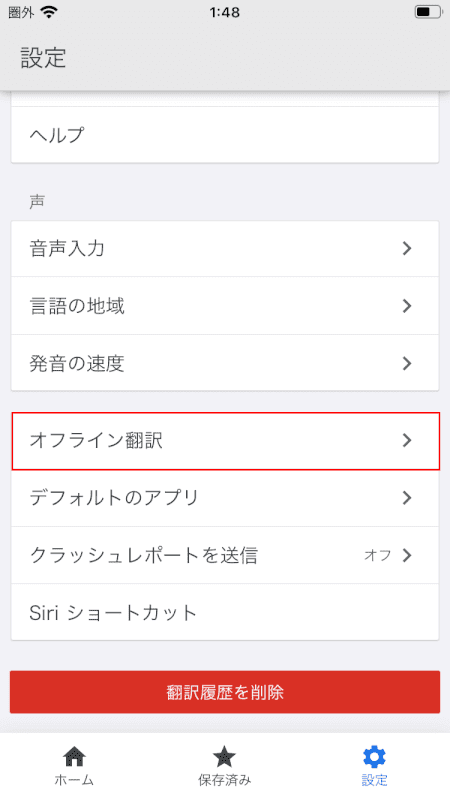Tap the battery indicator icon
Screen dimensions: 450x800
(x=428, y=12)
